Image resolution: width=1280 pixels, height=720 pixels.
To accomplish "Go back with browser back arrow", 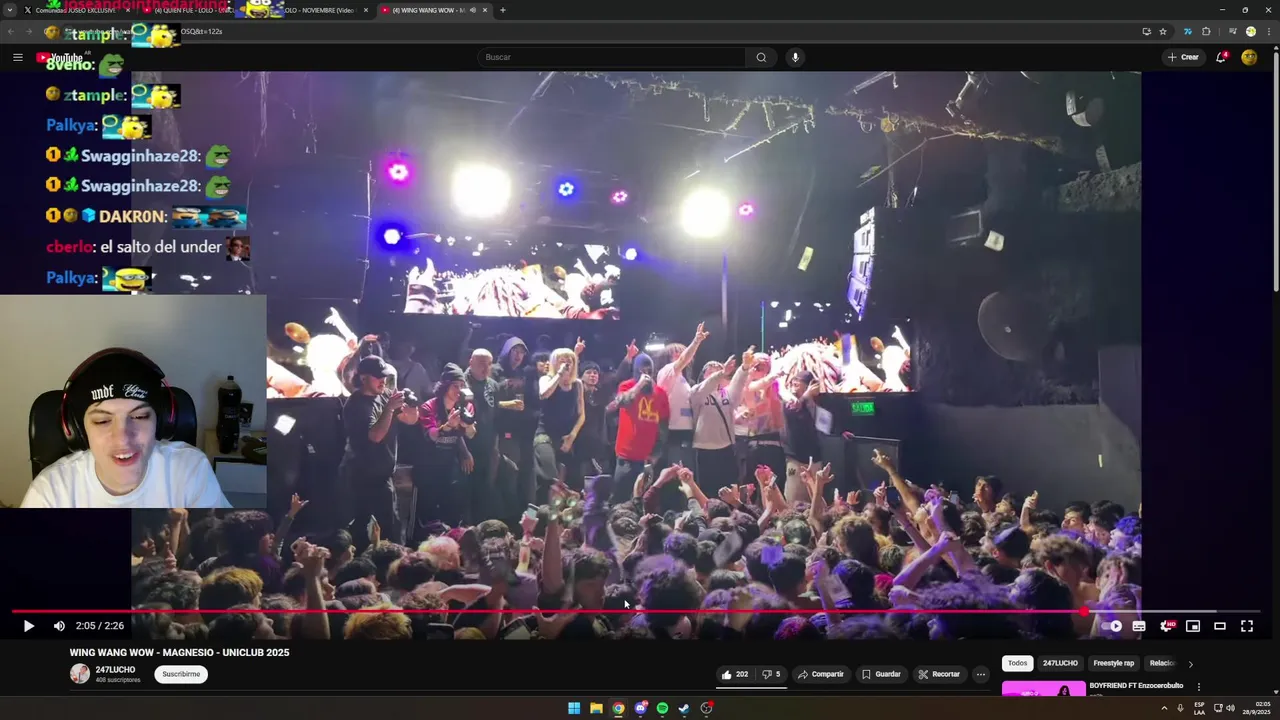I will (11, 31).
